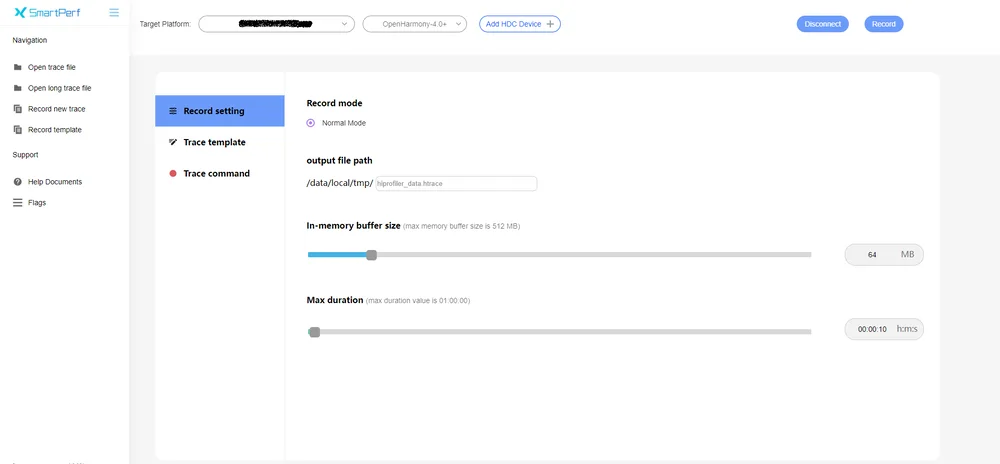Open the Trace command tab
The height and width of the screenshot is (464, 1000).
(x=219, y=173)
